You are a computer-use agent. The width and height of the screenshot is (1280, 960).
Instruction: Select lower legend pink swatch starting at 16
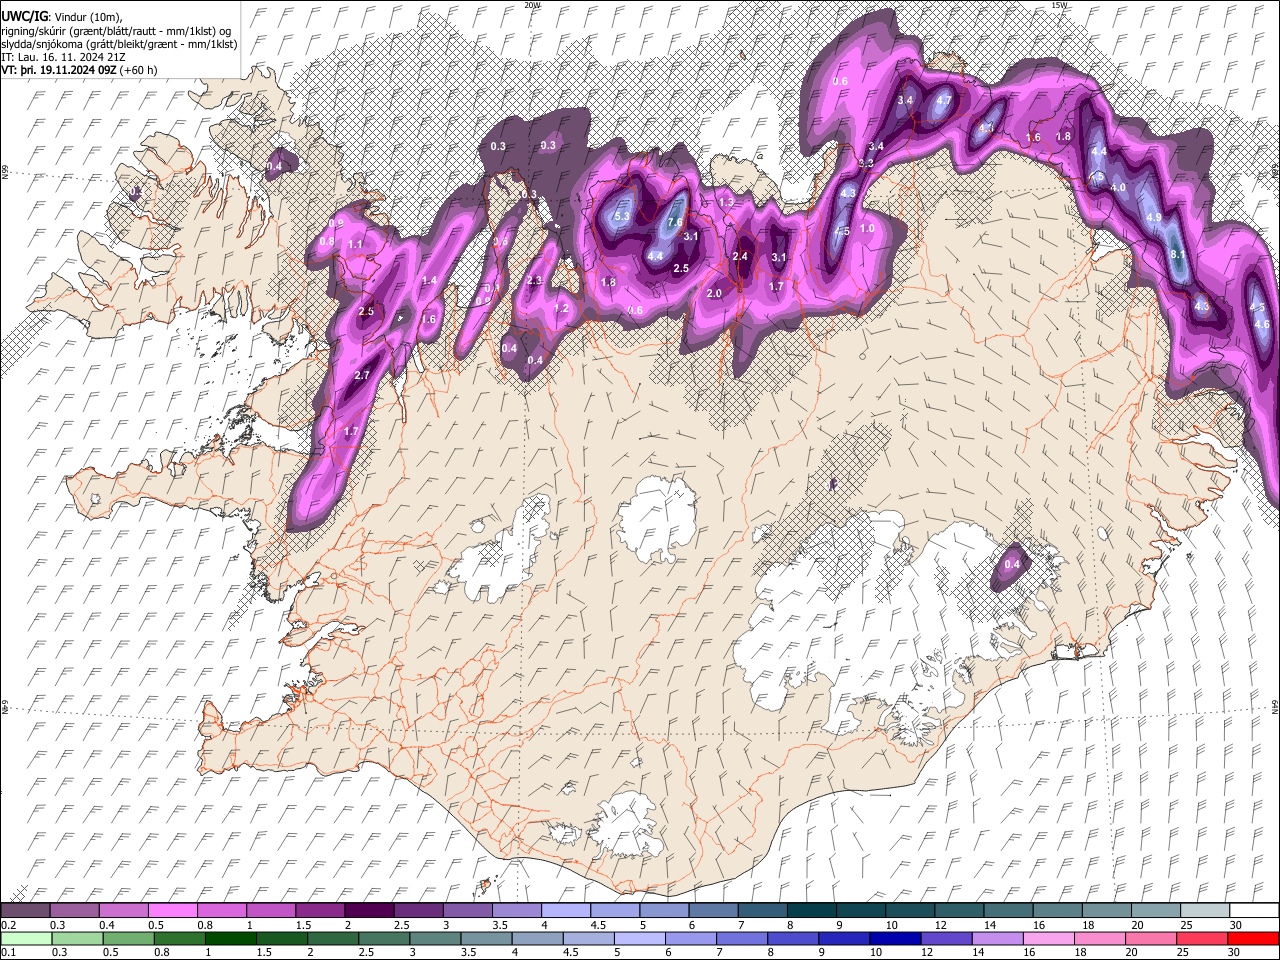pyautogui.click(x=1050, y=939)
